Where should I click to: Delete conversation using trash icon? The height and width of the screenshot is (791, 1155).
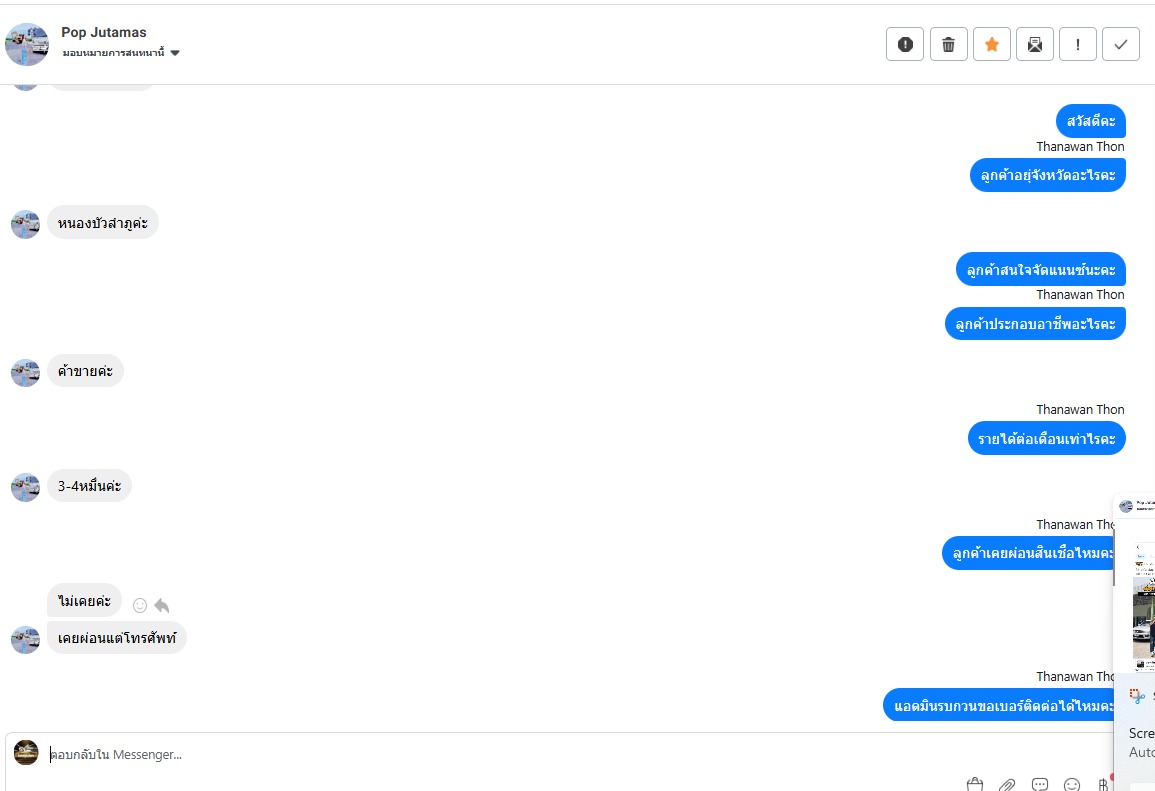point(948,44)
